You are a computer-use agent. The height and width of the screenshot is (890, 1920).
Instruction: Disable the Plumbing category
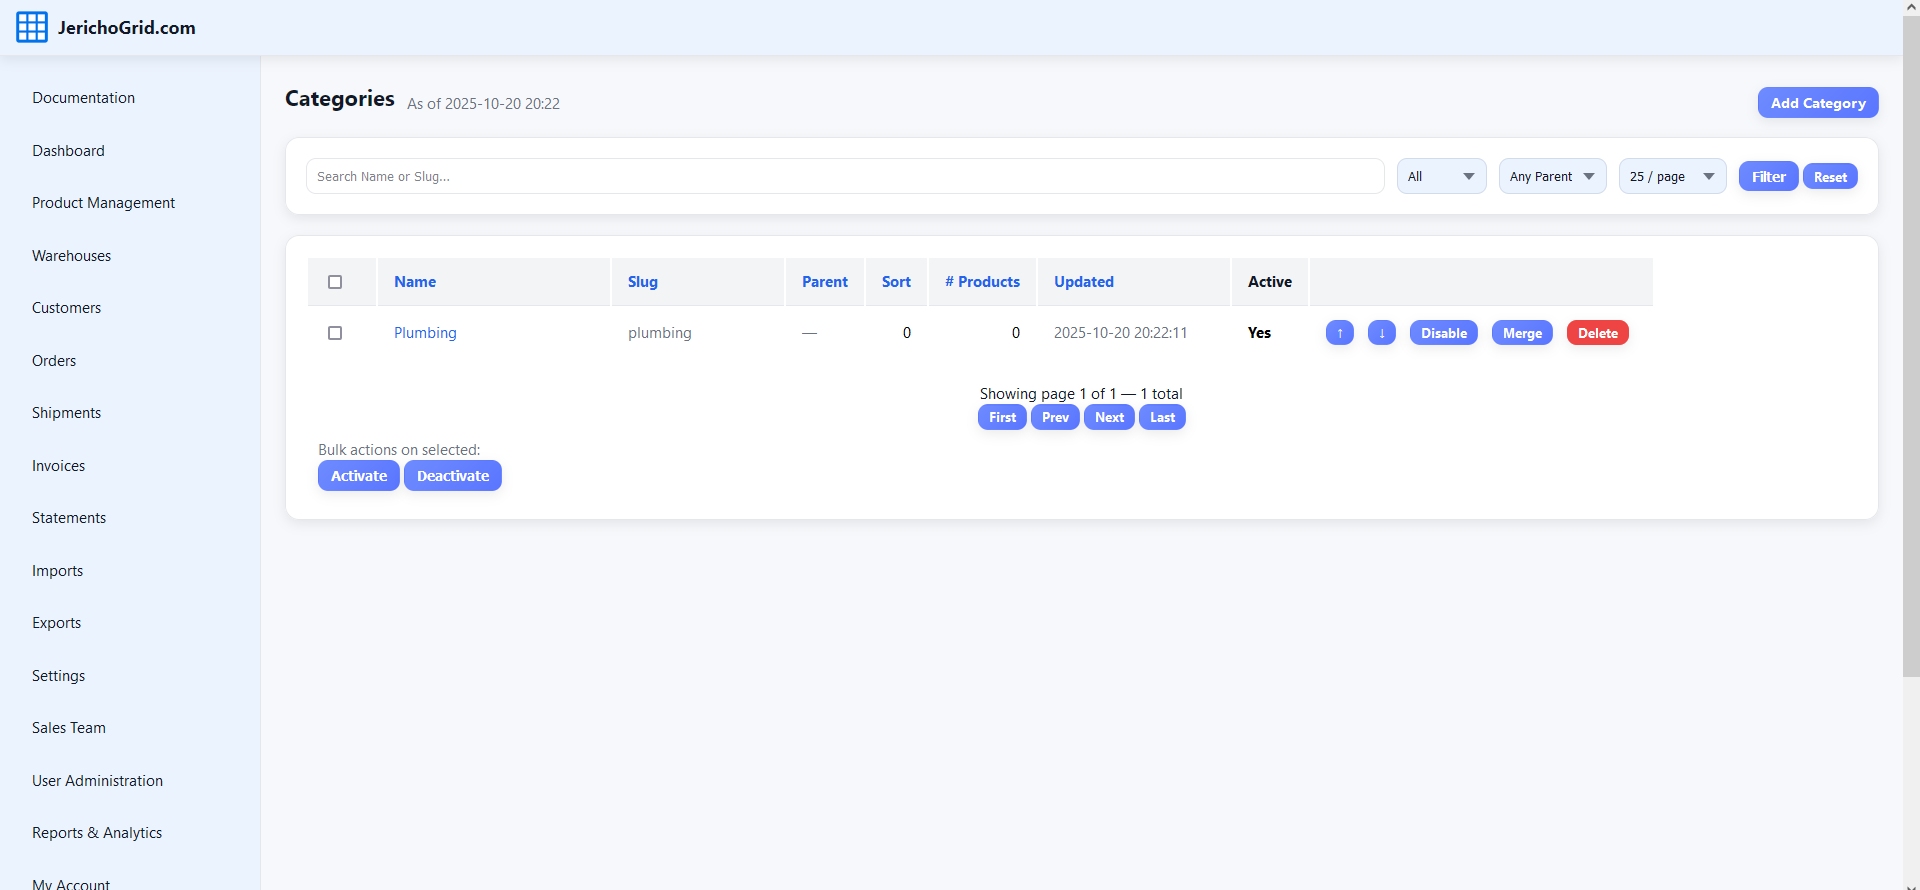coord(1443,333)
